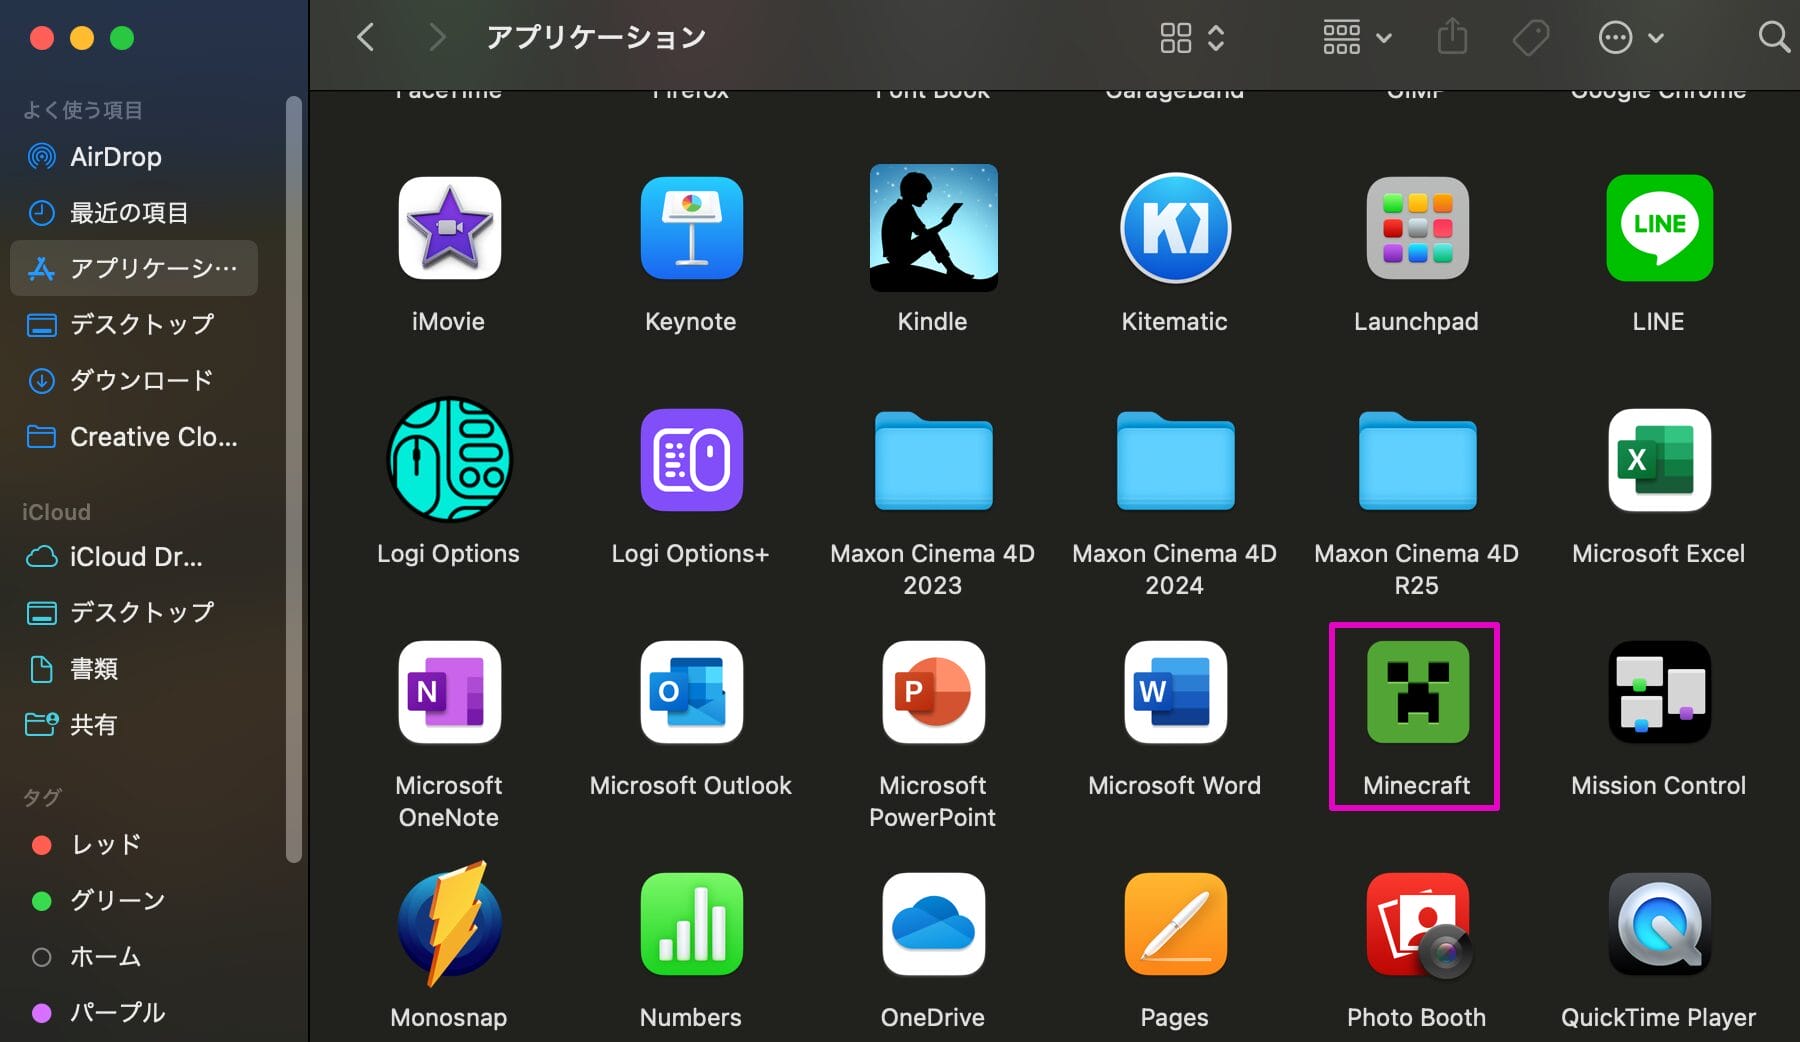Open Launchpad

pos(1416,228)
